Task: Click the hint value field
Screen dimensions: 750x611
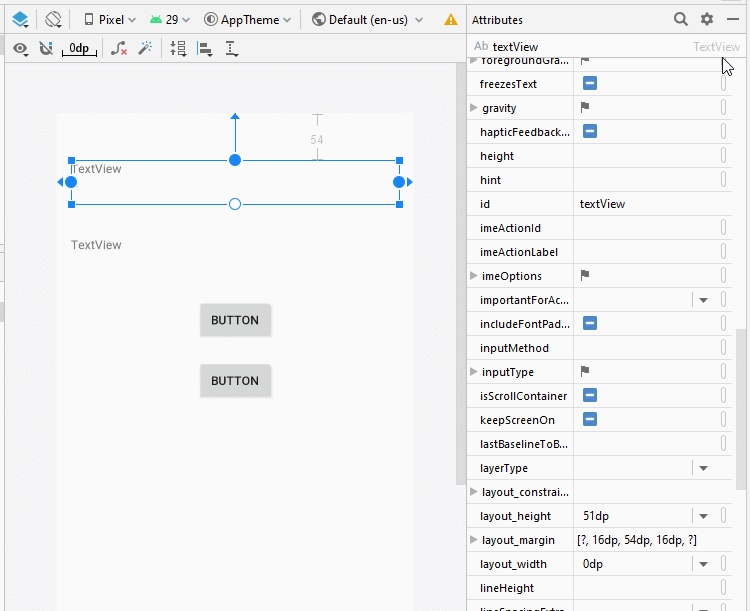Action: tap(647, 180)
